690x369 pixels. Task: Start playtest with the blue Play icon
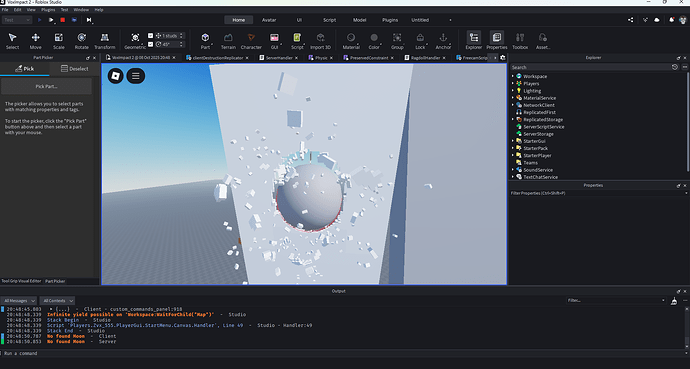[40, 20]
